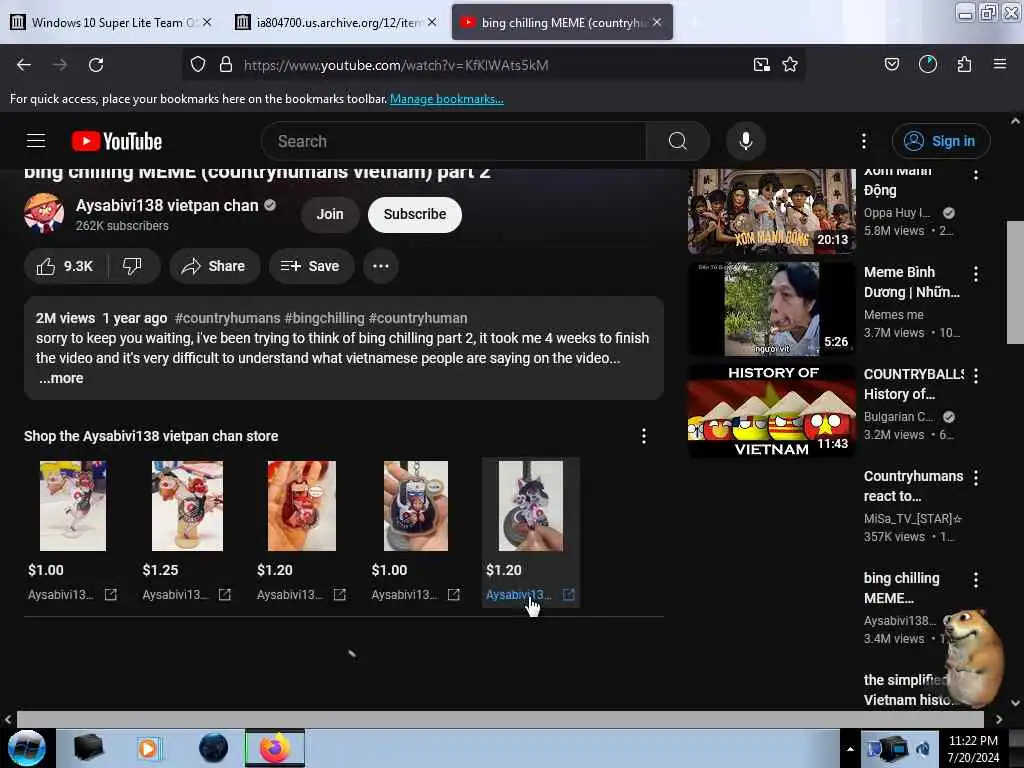Go back with the browser back arrow
Screen dimensions: 1024x768
pyautogui.click(x=24, y=65)
